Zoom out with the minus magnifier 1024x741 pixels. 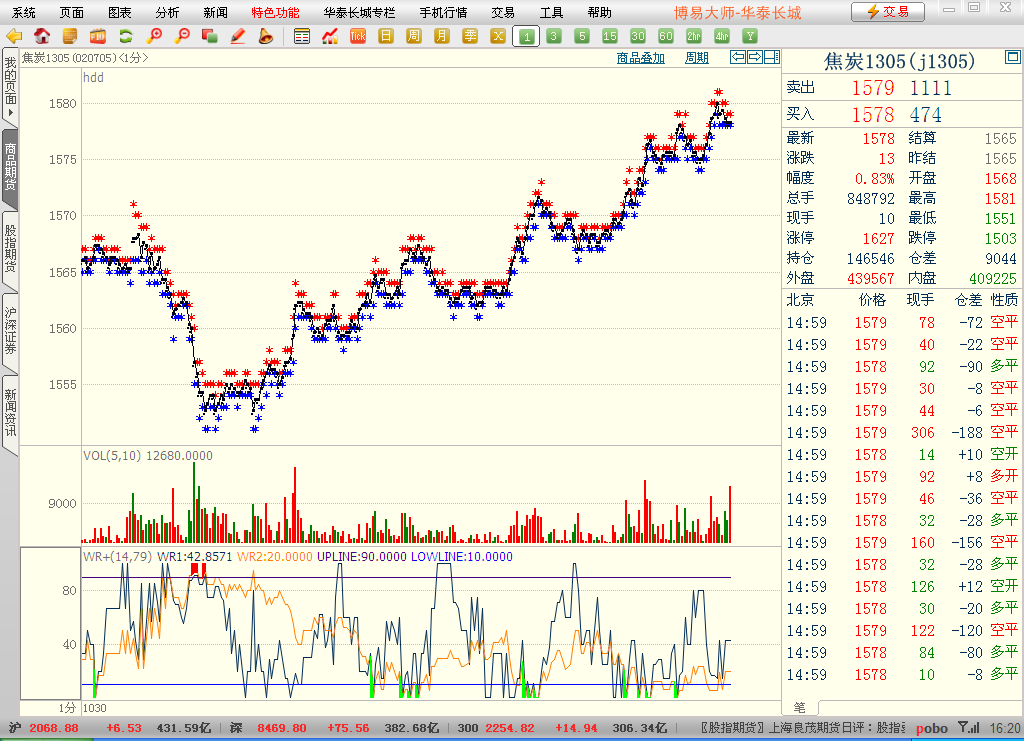pyautogui.click(x=182, y=36)
